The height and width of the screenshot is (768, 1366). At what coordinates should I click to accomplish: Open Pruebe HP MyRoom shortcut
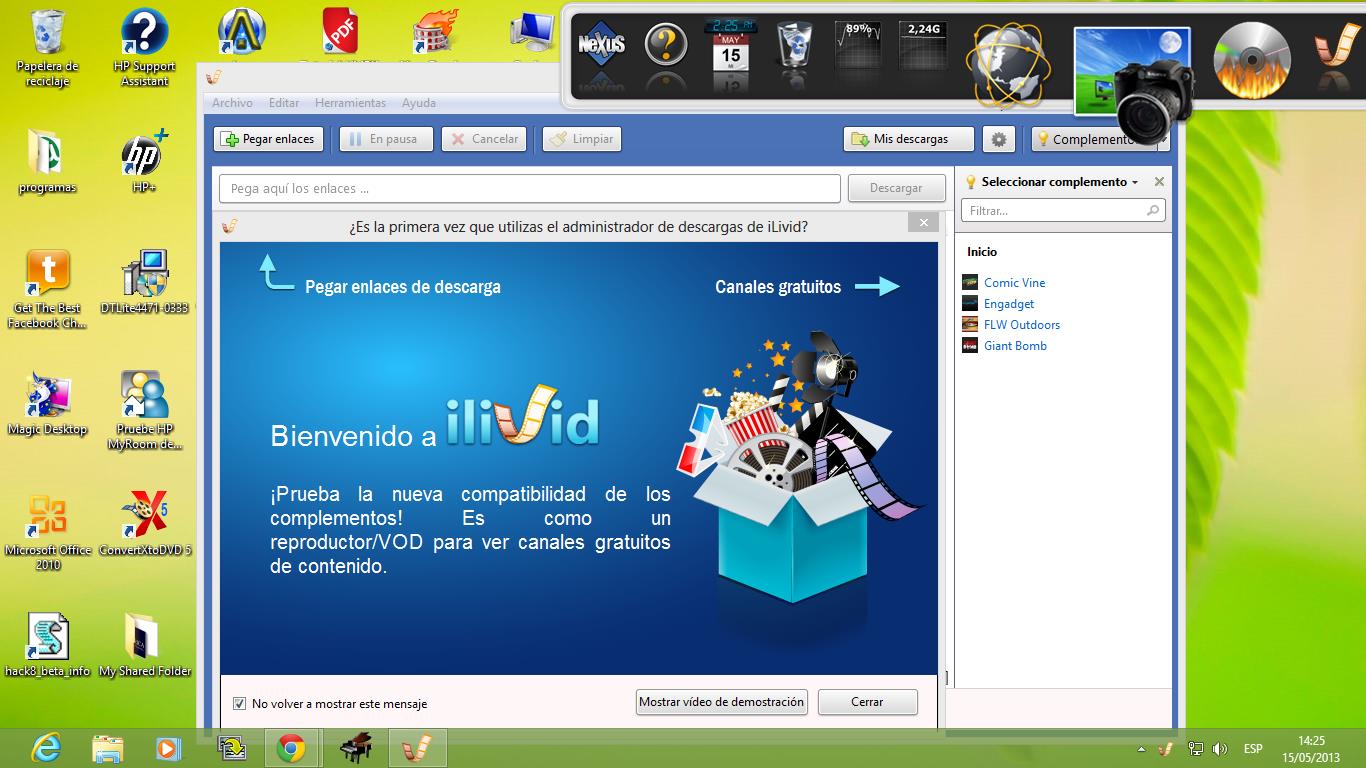tap(144, 411)
